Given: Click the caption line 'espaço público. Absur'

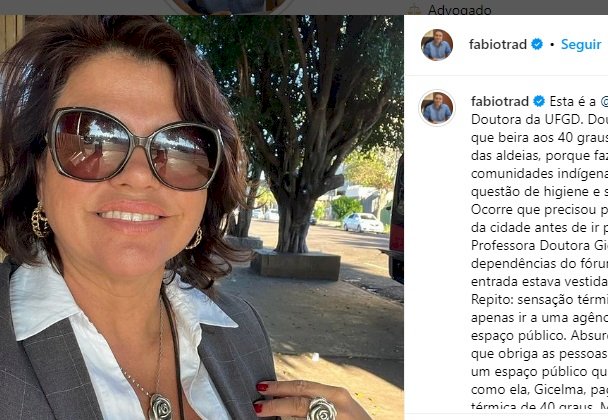Looking at the screenshot, I should (539, 335).
